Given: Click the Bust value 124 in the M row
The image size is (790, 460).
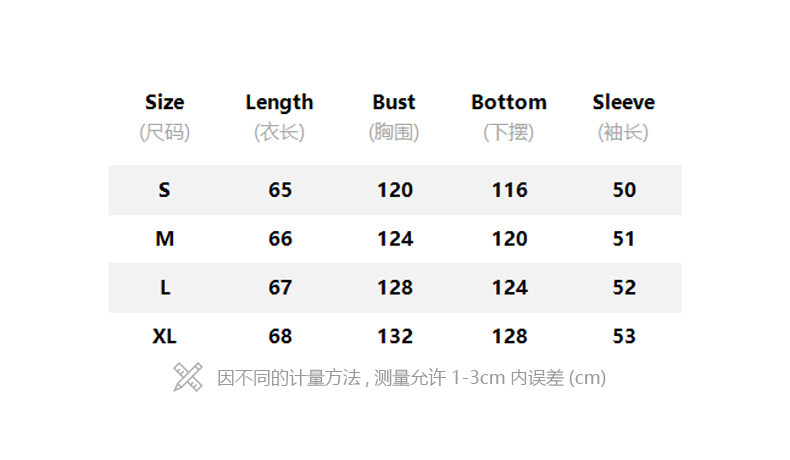Looking at the screenshot, I should pyautogui.click(x=395, y=239).
